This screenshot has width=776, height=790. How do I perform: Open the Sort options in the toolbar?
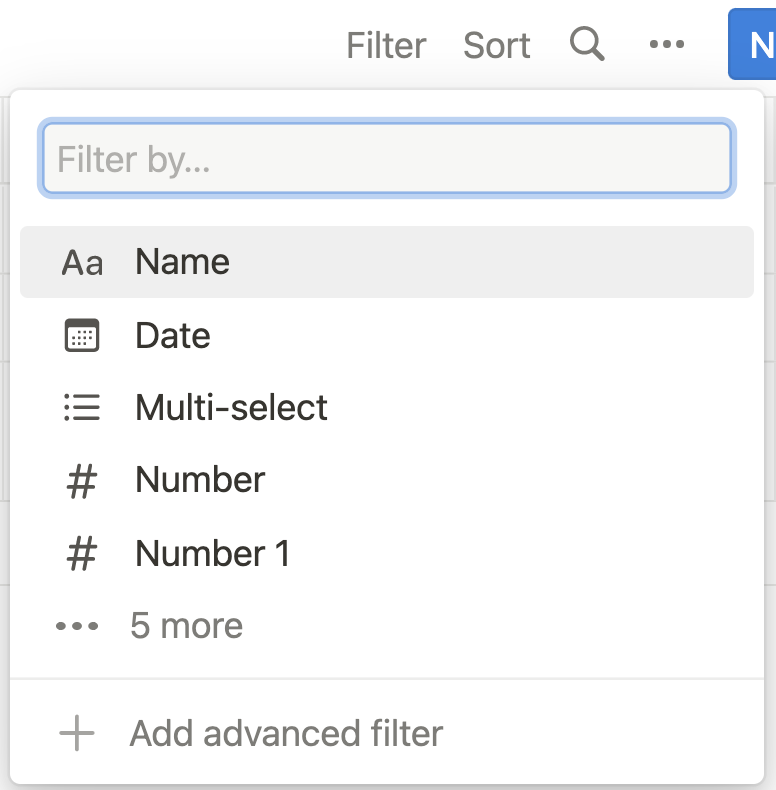(497, 45)
